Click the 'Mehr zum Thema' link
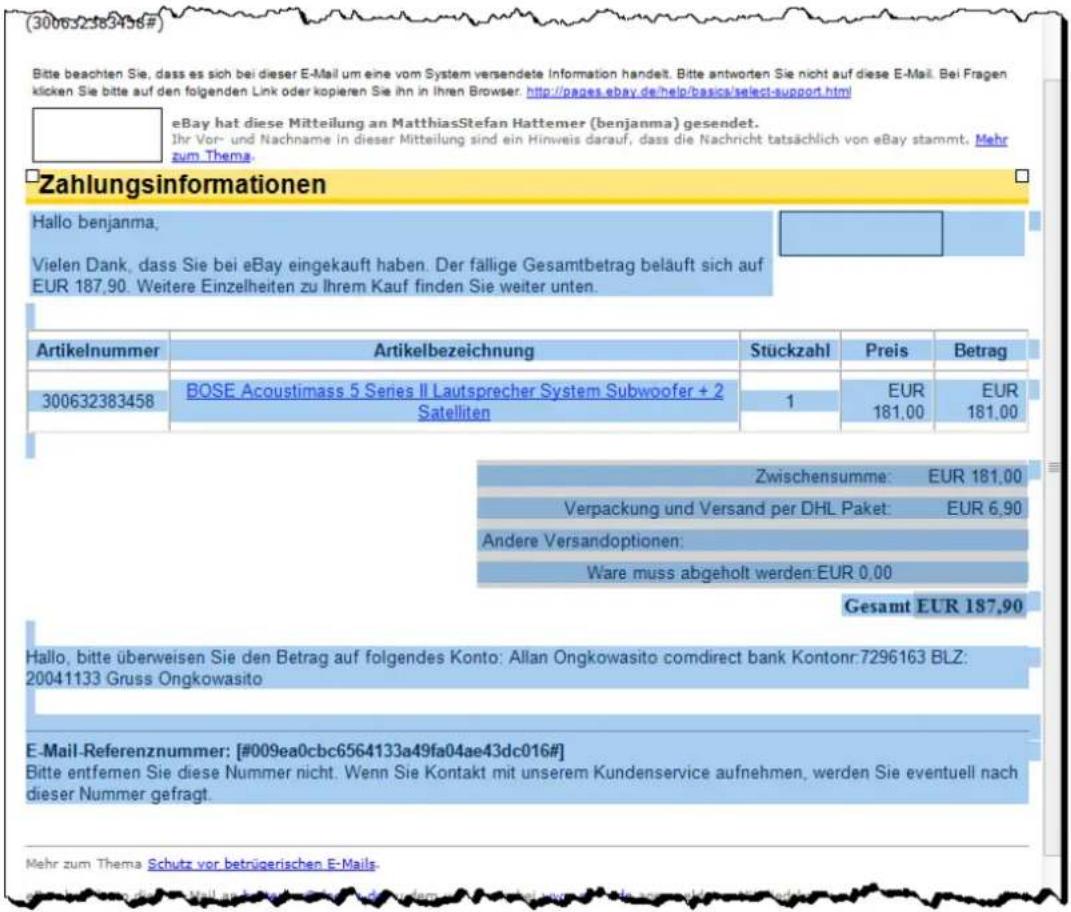The width and height of the screenshot is (1071, 912). coord(991,140)
